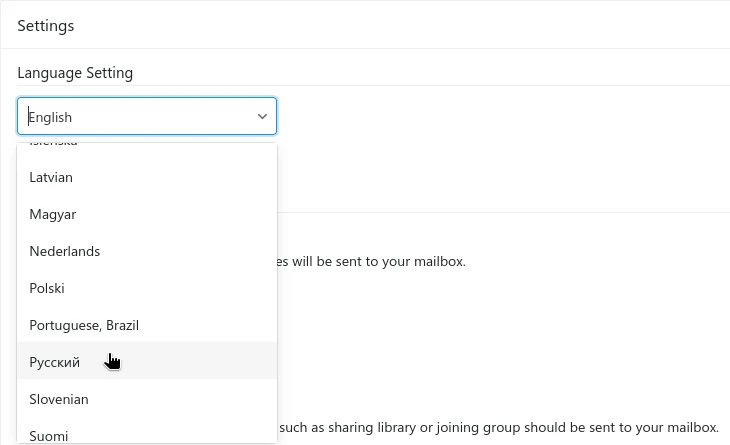Click the Language Setting section label

click(x=75, y=73)
